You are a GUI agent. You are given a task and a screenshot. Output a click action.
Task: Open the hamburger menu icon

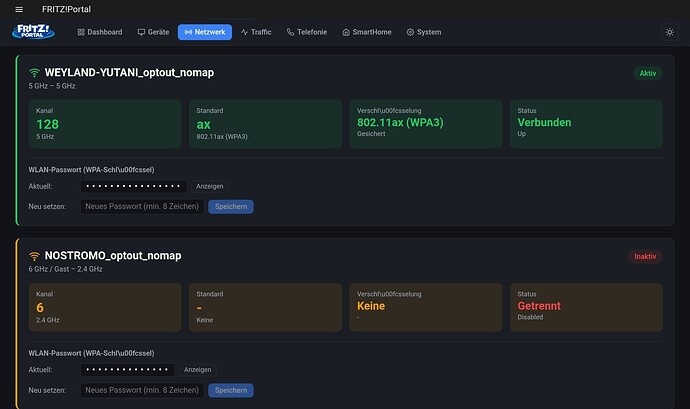[x=19, y=9]
